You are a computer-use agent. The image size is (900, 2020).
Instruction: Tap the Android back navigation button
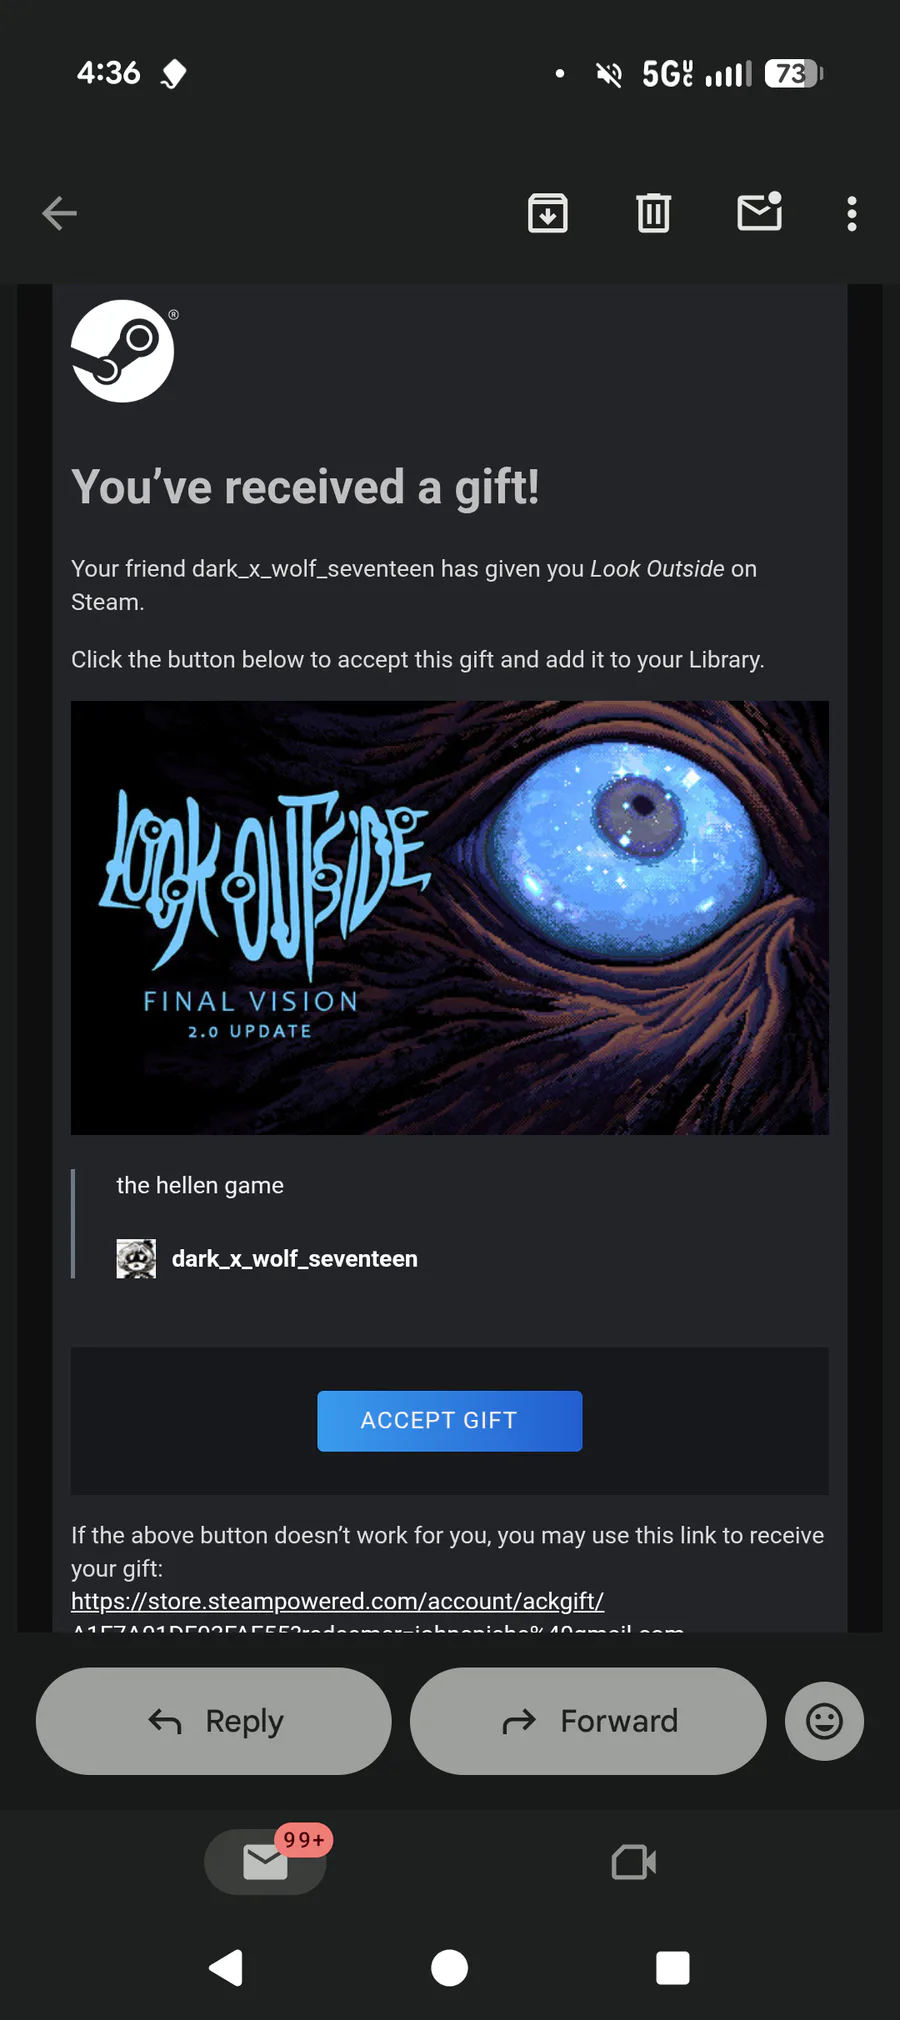(226, 1968)
